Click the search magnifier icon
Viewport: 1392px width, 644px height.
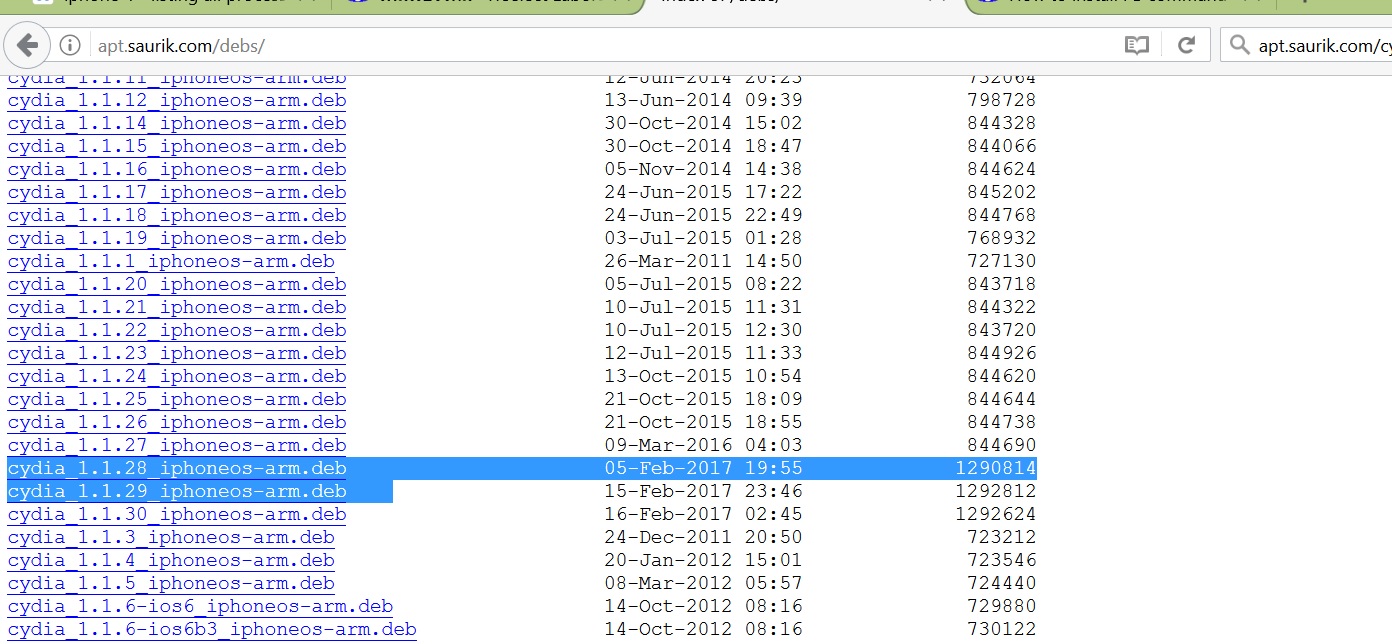click(1239, 44)
